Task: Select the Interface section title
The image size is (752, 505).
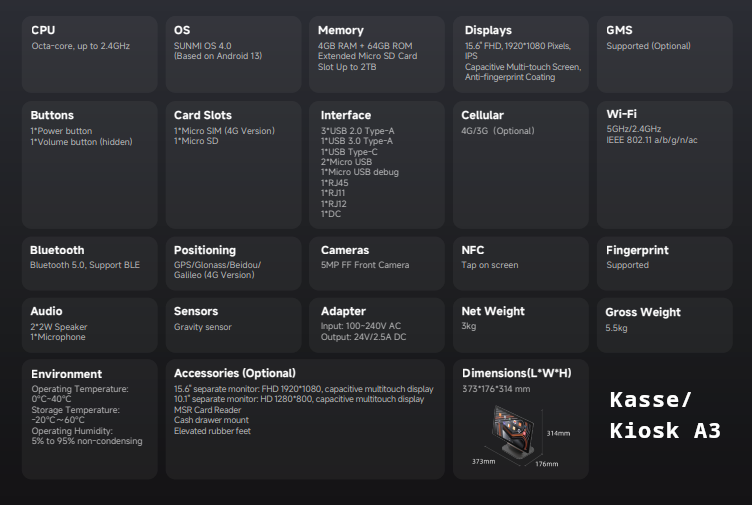Action: tap(346, 115)
